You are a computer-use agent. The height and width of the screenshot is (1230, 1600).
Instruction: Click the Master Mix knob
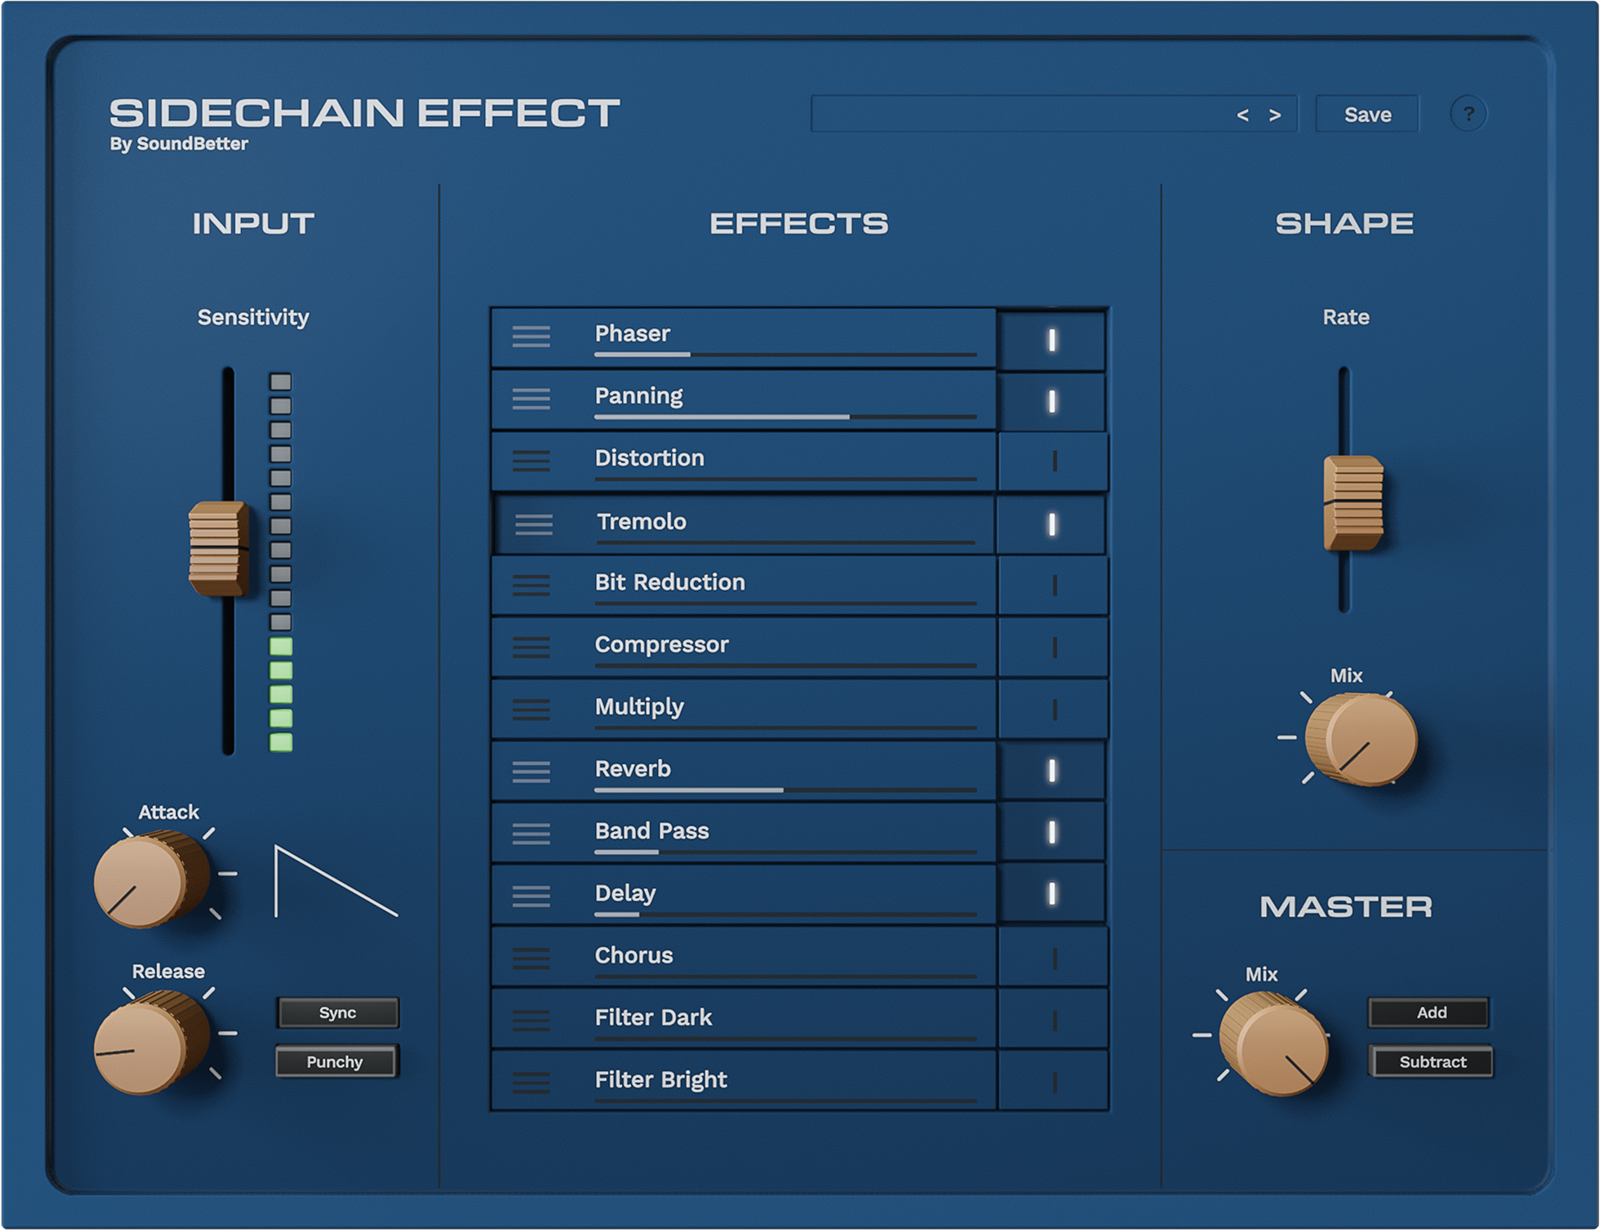coord(1273,1044)
